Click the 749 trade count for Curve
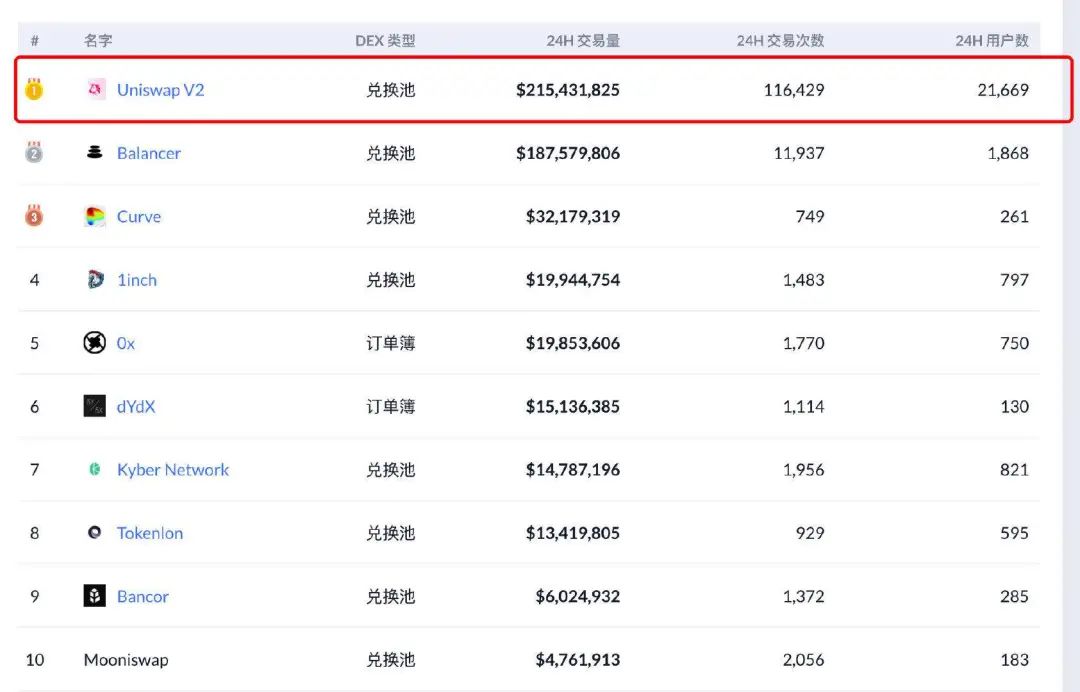The height and width of the screenshot is (692, 1080). coord(810,216)
